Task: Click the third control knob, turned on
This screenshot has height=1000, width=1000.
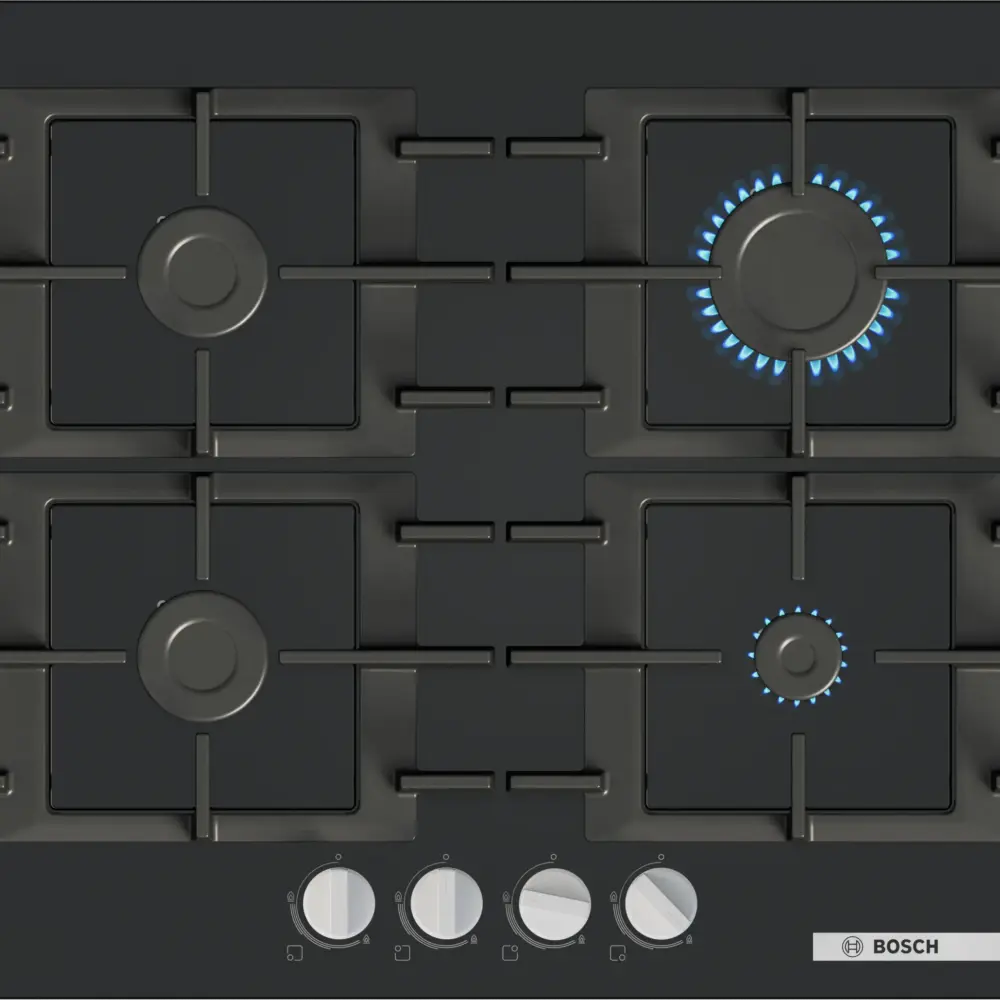Action: point(555,904)
